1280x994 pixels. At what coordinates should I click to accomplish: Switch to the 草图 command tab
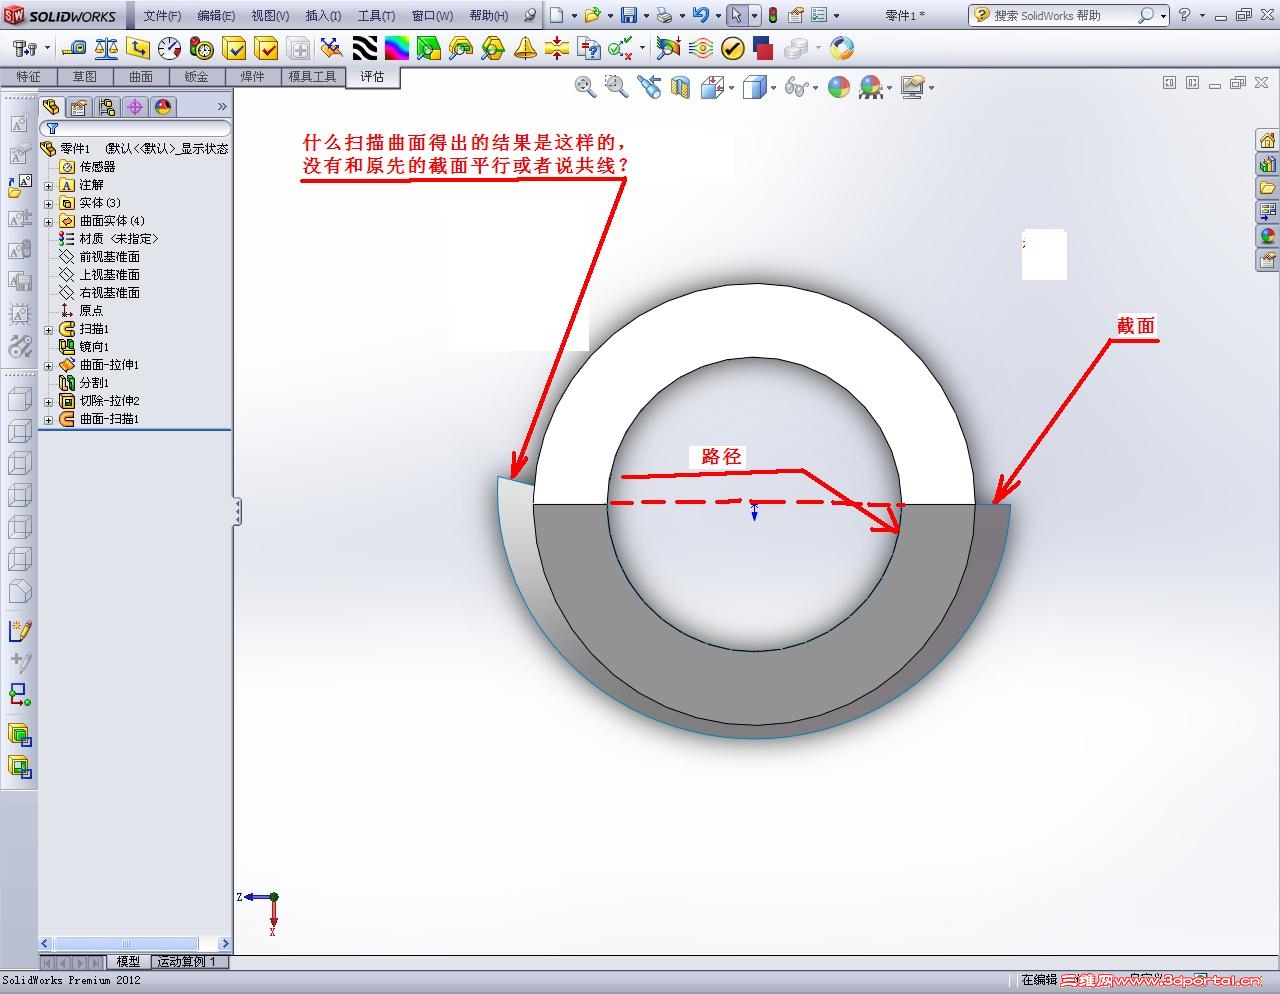(84, 77)
